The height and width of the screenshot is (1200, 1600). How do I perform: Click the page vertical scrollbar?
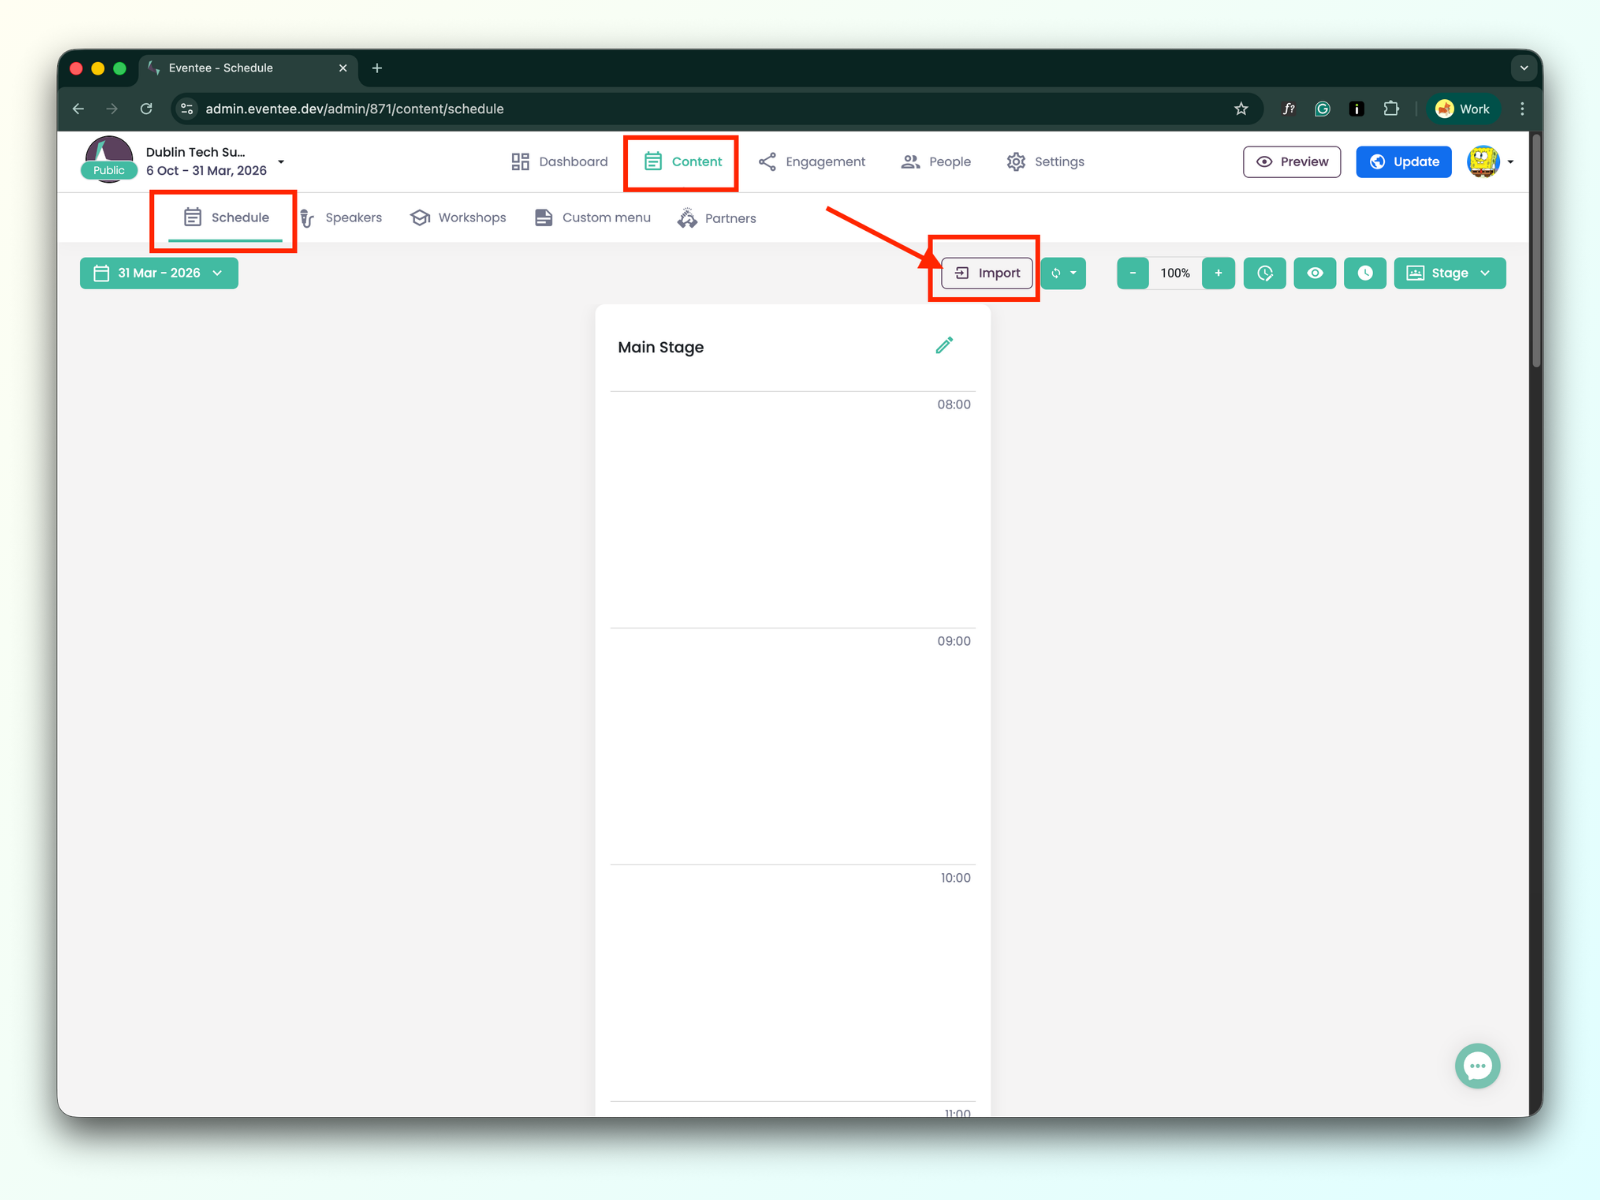click(1536, 250)
